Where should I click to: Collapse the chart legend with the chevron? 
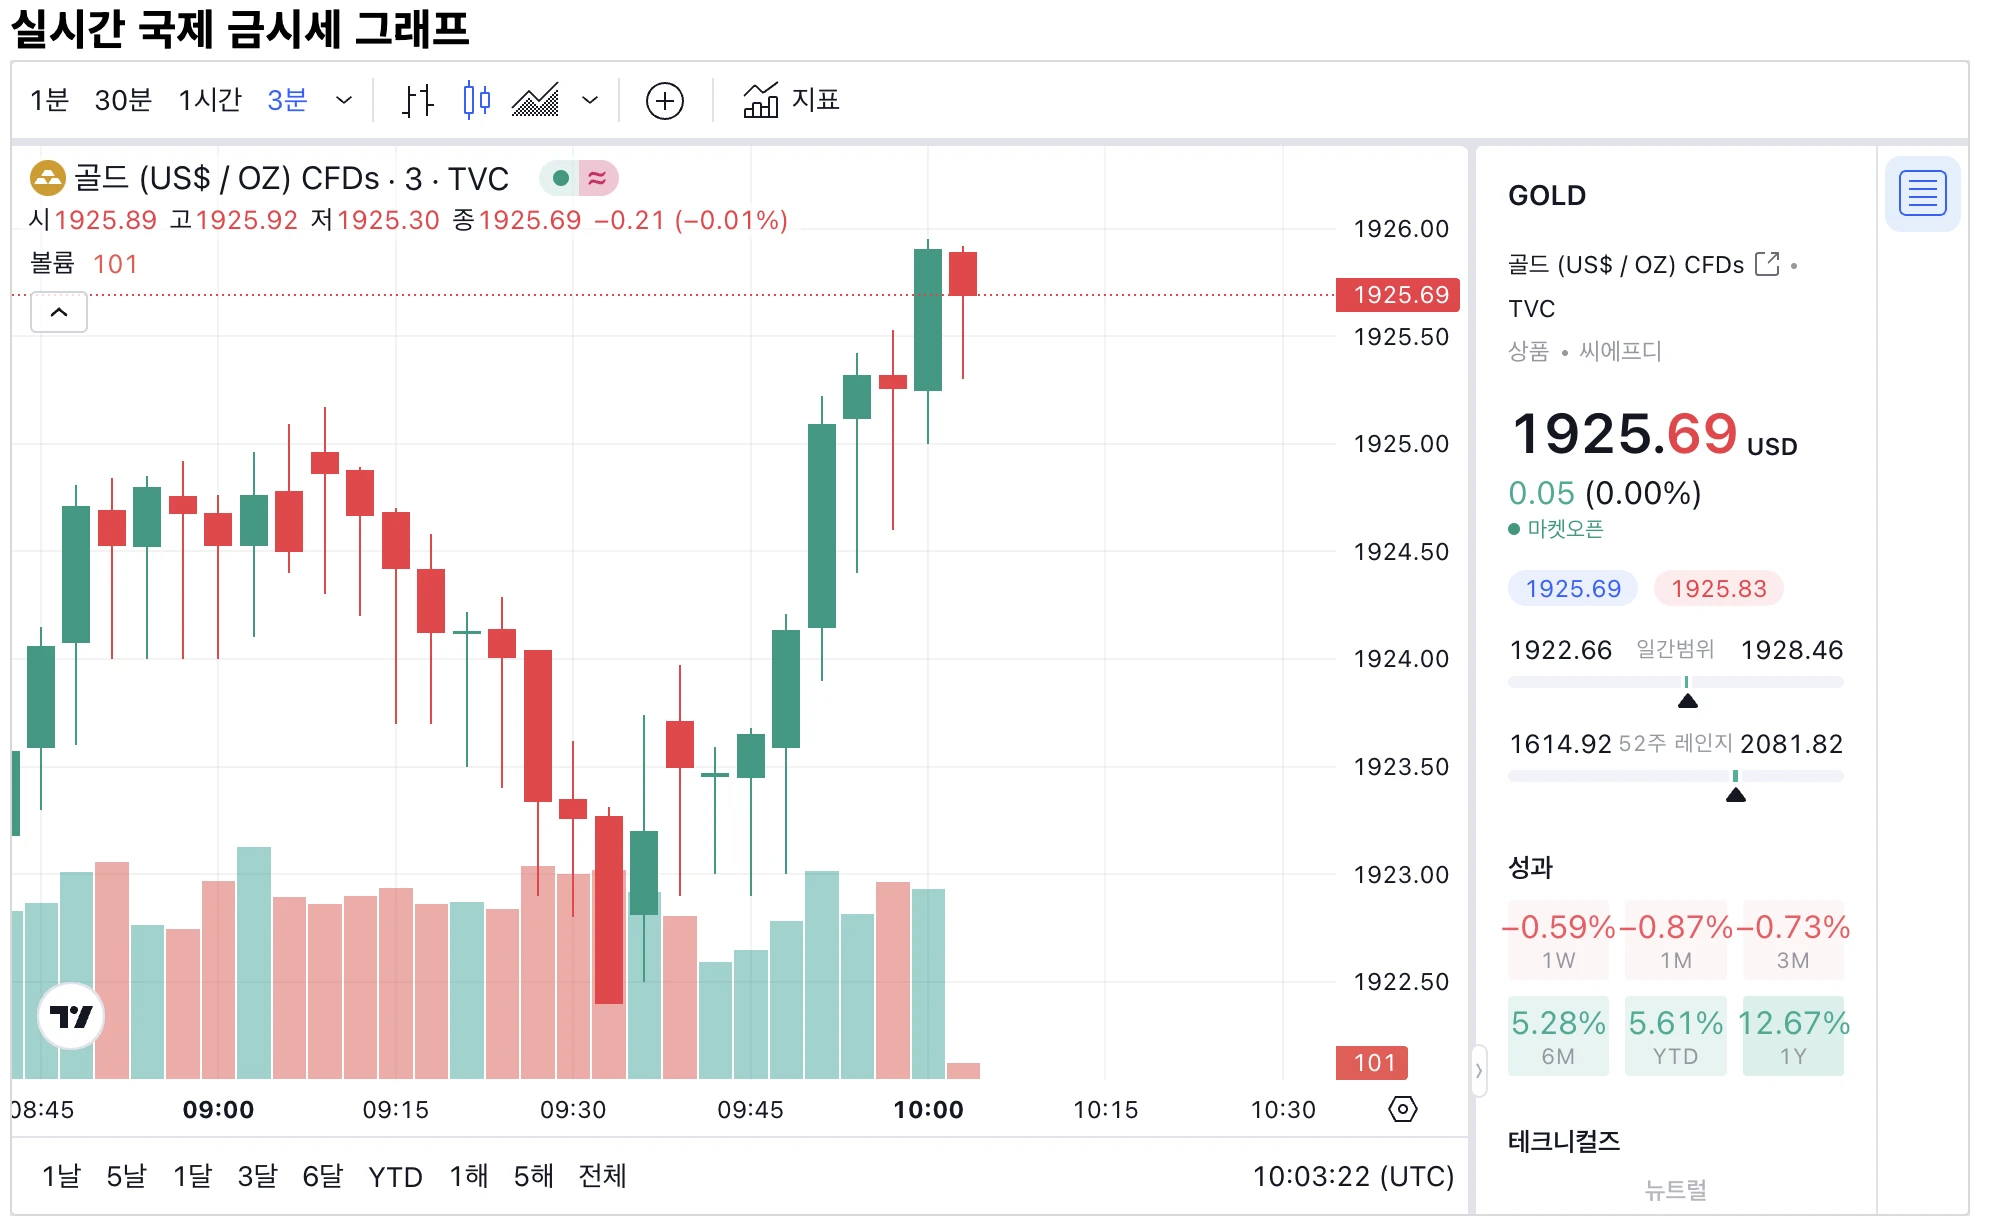(58, 312)
